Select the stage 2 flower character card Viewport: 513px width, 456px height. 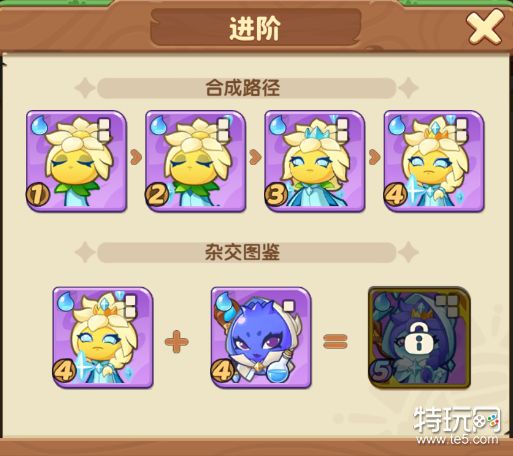coord(196,161)
